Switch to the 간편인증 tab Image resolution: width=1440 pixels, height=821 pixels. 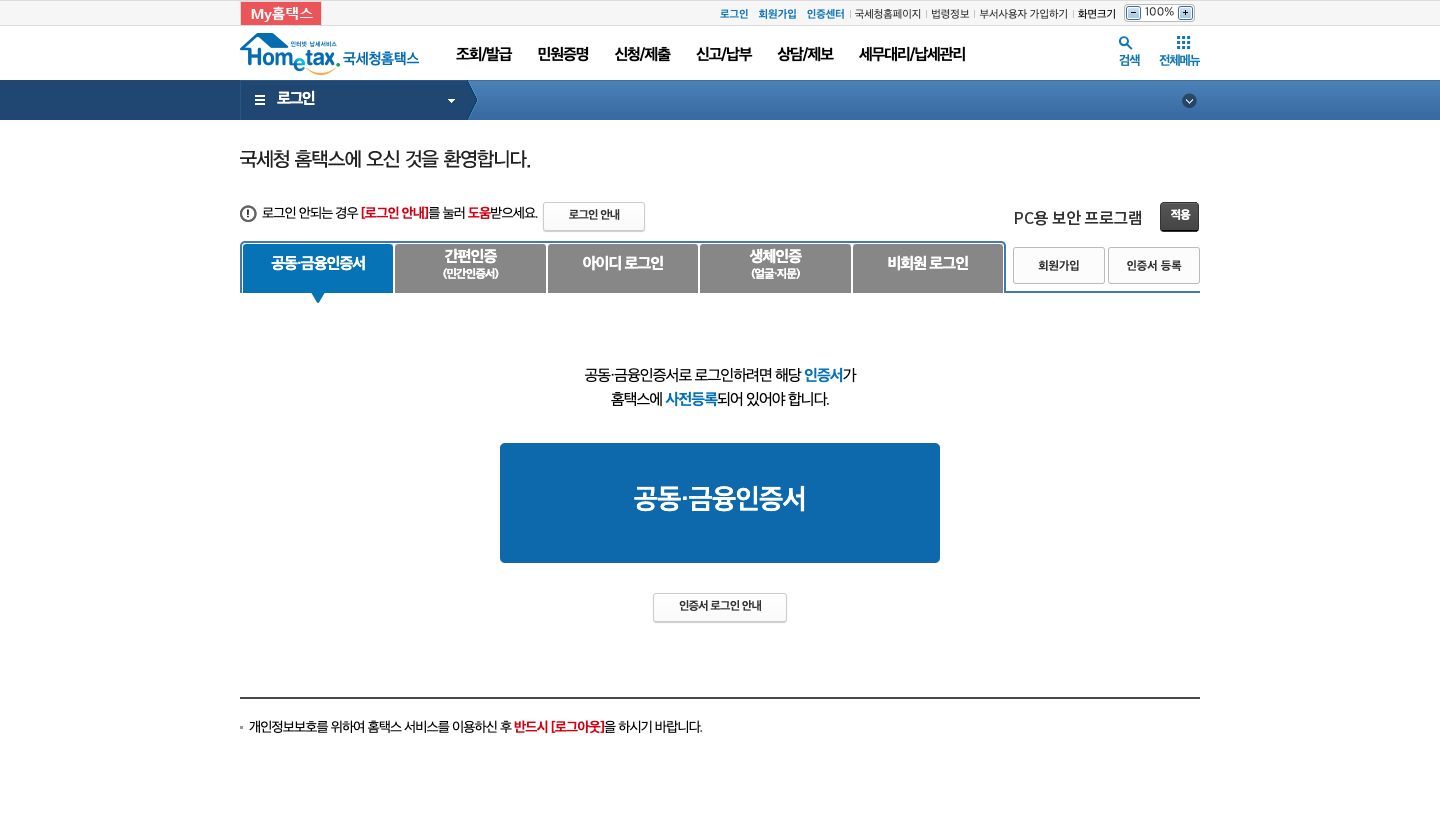470,267
